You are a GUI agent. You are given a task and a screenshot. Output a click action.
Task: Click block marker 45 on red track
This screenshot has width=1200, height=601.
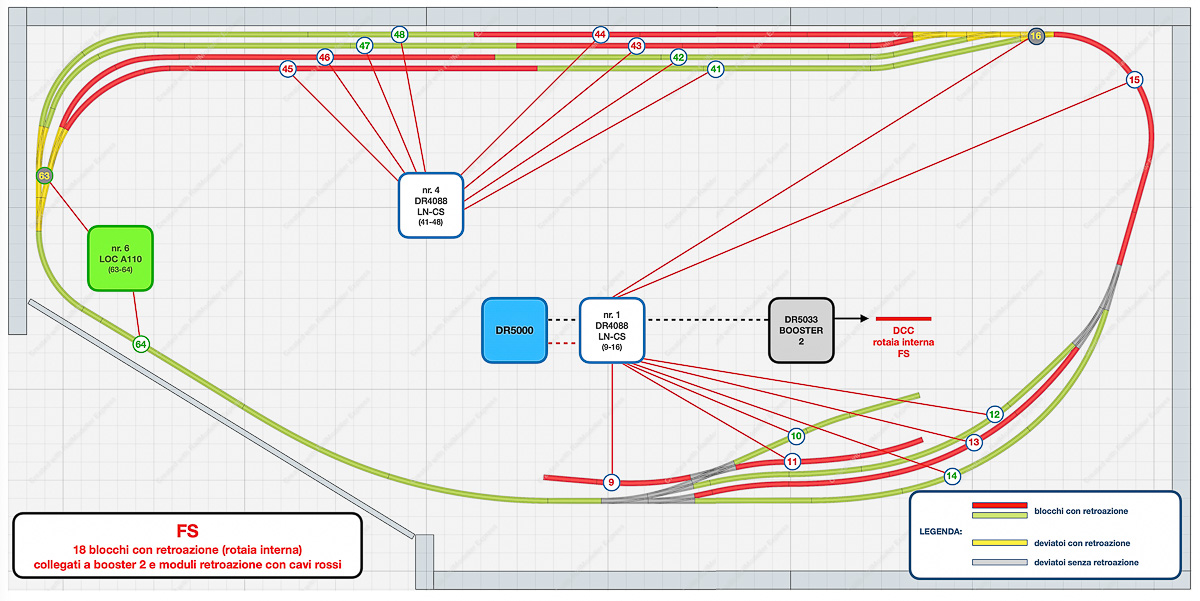pos(288,69)
